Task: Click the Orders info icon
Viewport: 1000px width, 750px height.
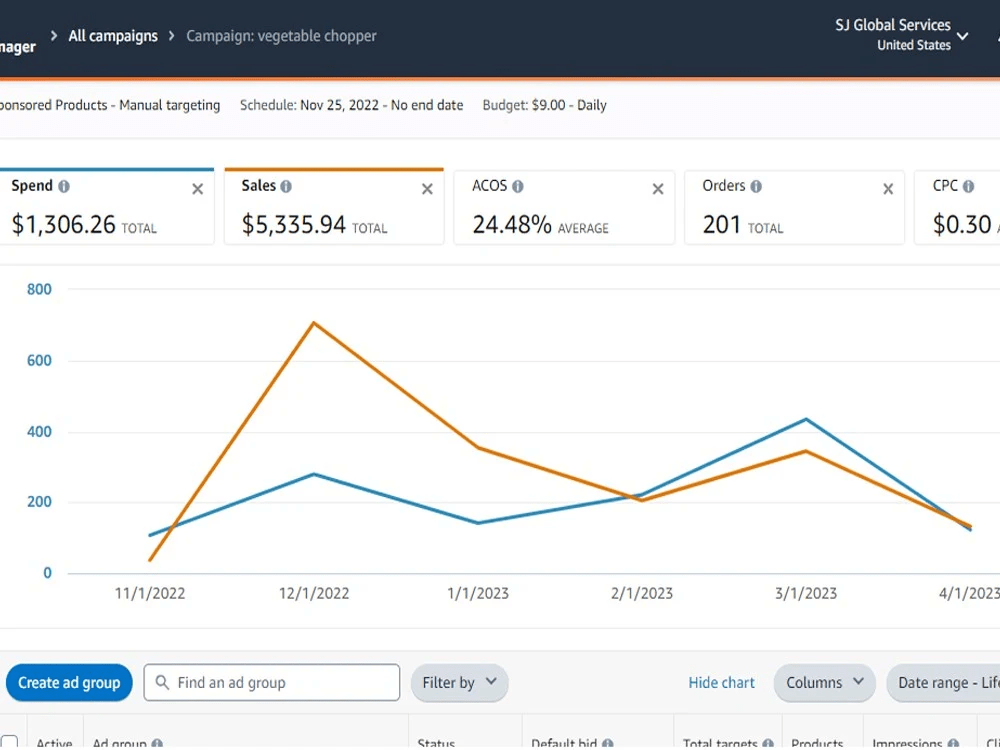Action: point(756,186)
